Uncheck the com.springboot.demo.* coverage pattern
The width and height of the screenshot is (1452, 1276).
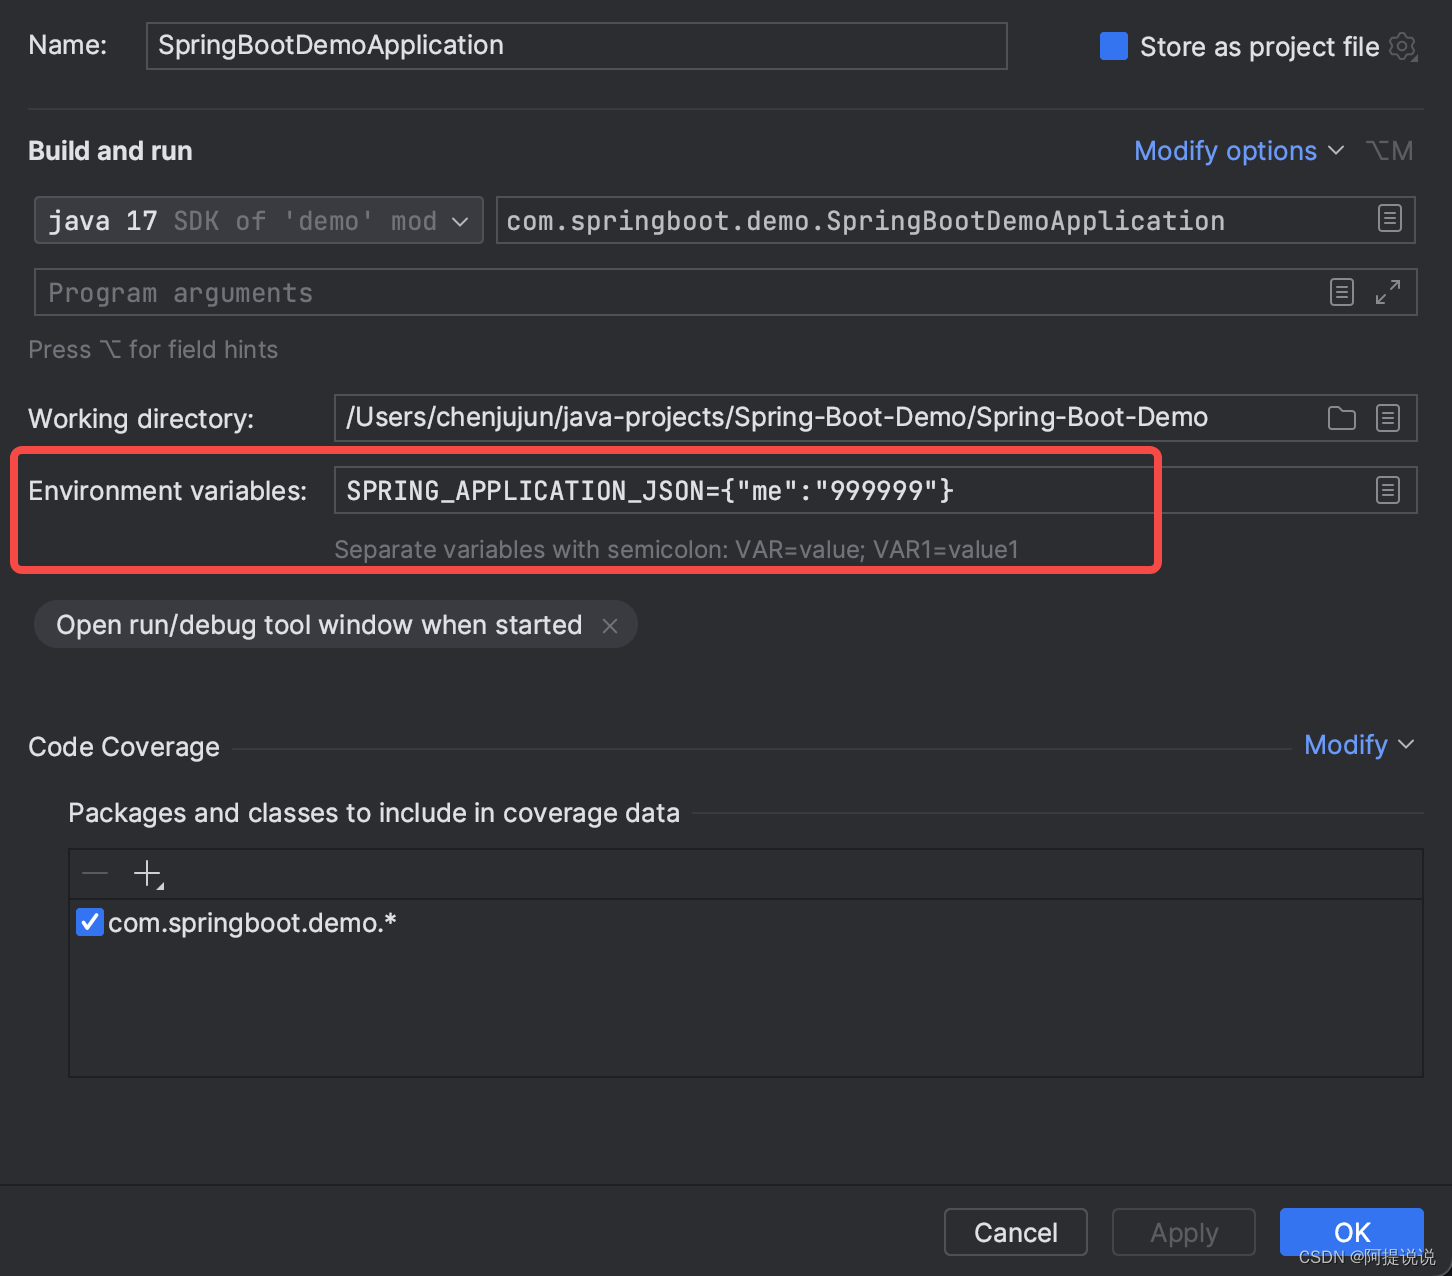click(90, 922)
